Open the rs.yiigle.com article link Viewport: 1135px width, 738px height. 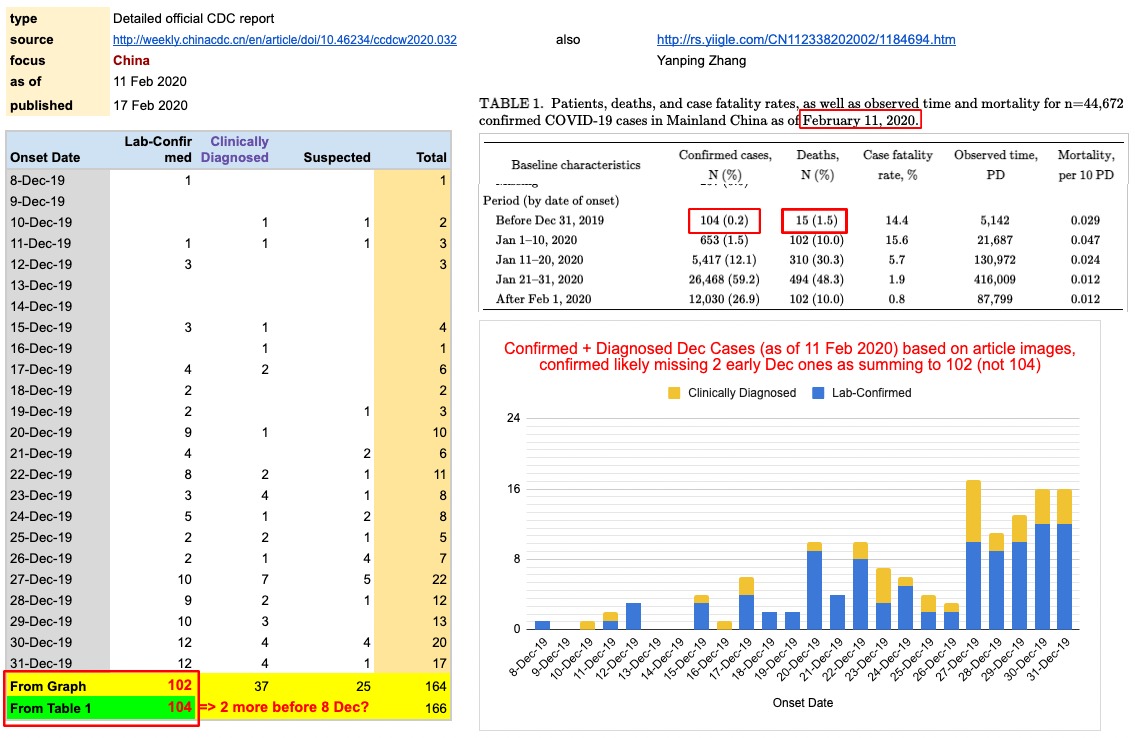tap(805, 40)
